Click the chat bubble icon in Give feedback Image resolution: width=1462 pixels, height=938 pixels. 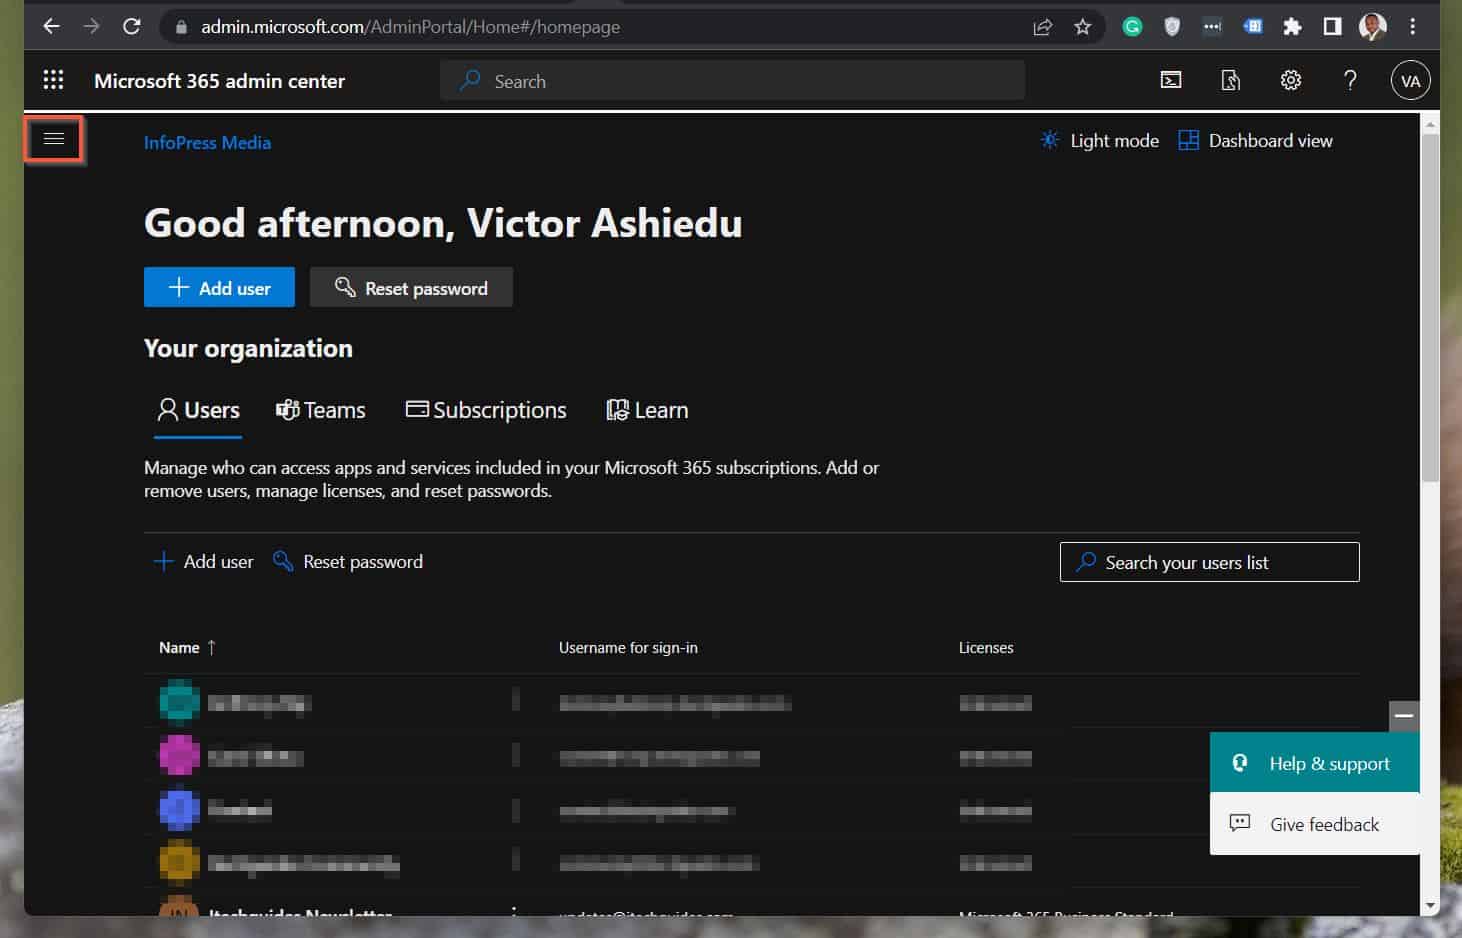click(x=1240, y=823)
